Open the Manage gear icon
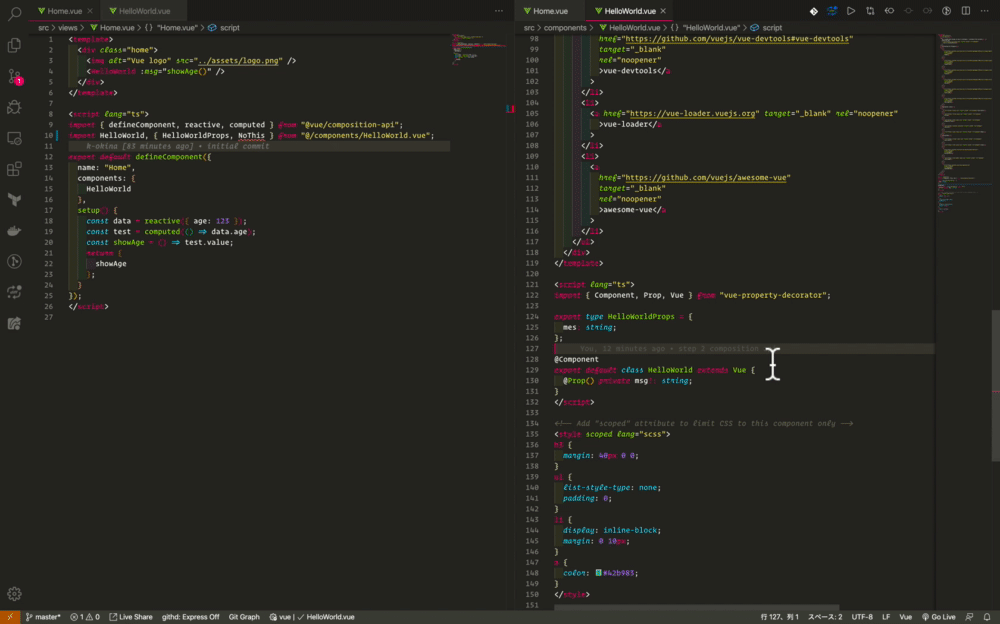Image resolution: width=1000 pixels, height=624 pixels. point(14,594)
